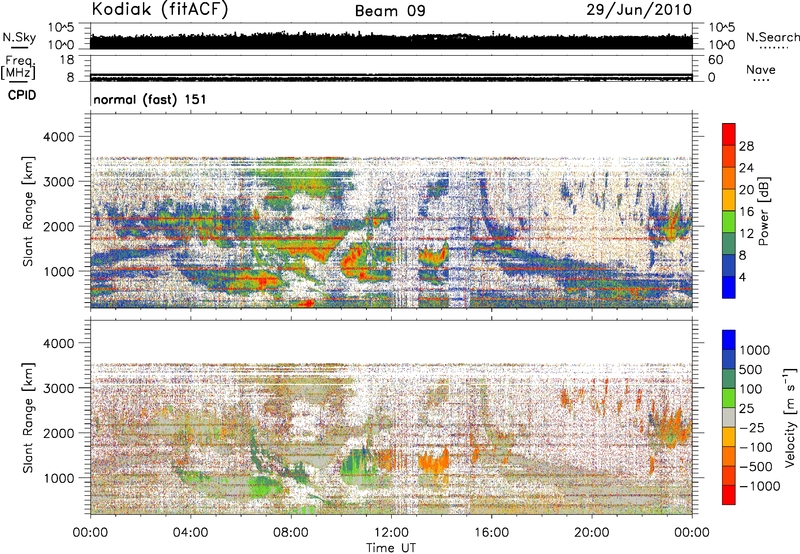Click the N.Sky noise plot strip
The width and height of the screenshot is (800, 554).
(x=391, y=36)
